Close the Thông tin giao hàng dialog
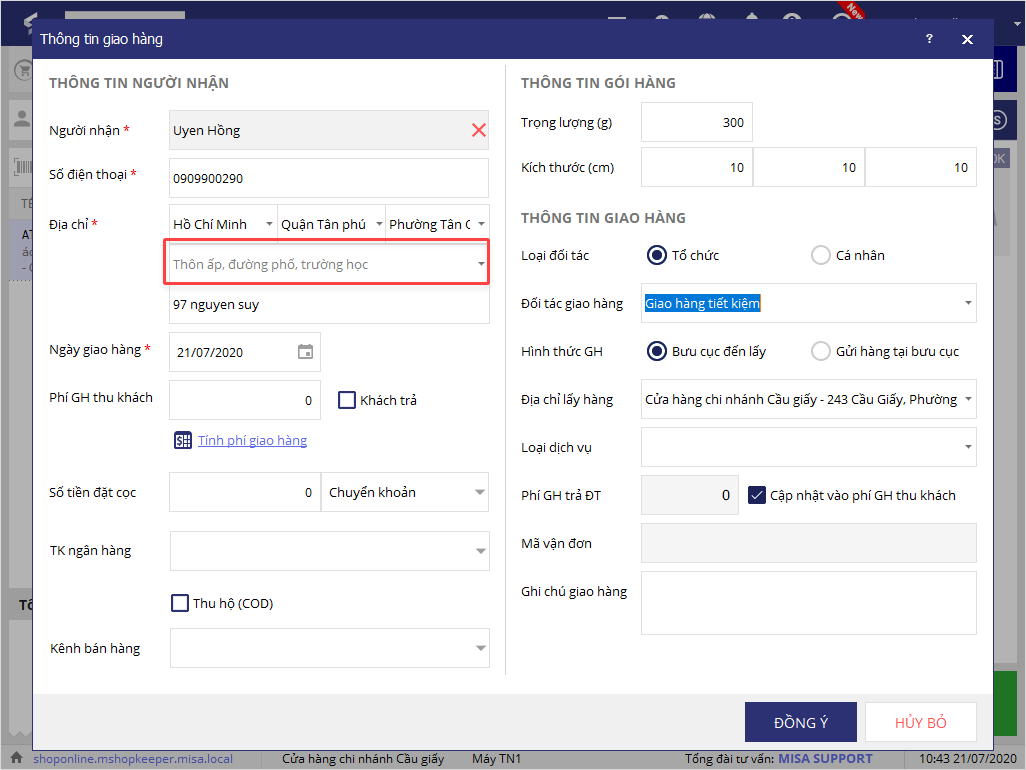The image size is (1026, 770). 967,39
